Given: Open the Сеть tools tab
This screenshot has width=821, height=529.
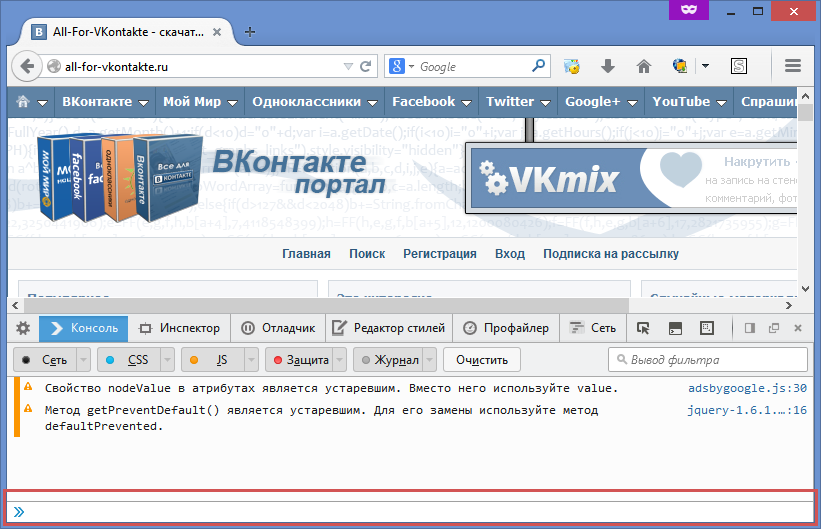Looking at the screenshot, I should pyautogui.click(x=593, y=328).
